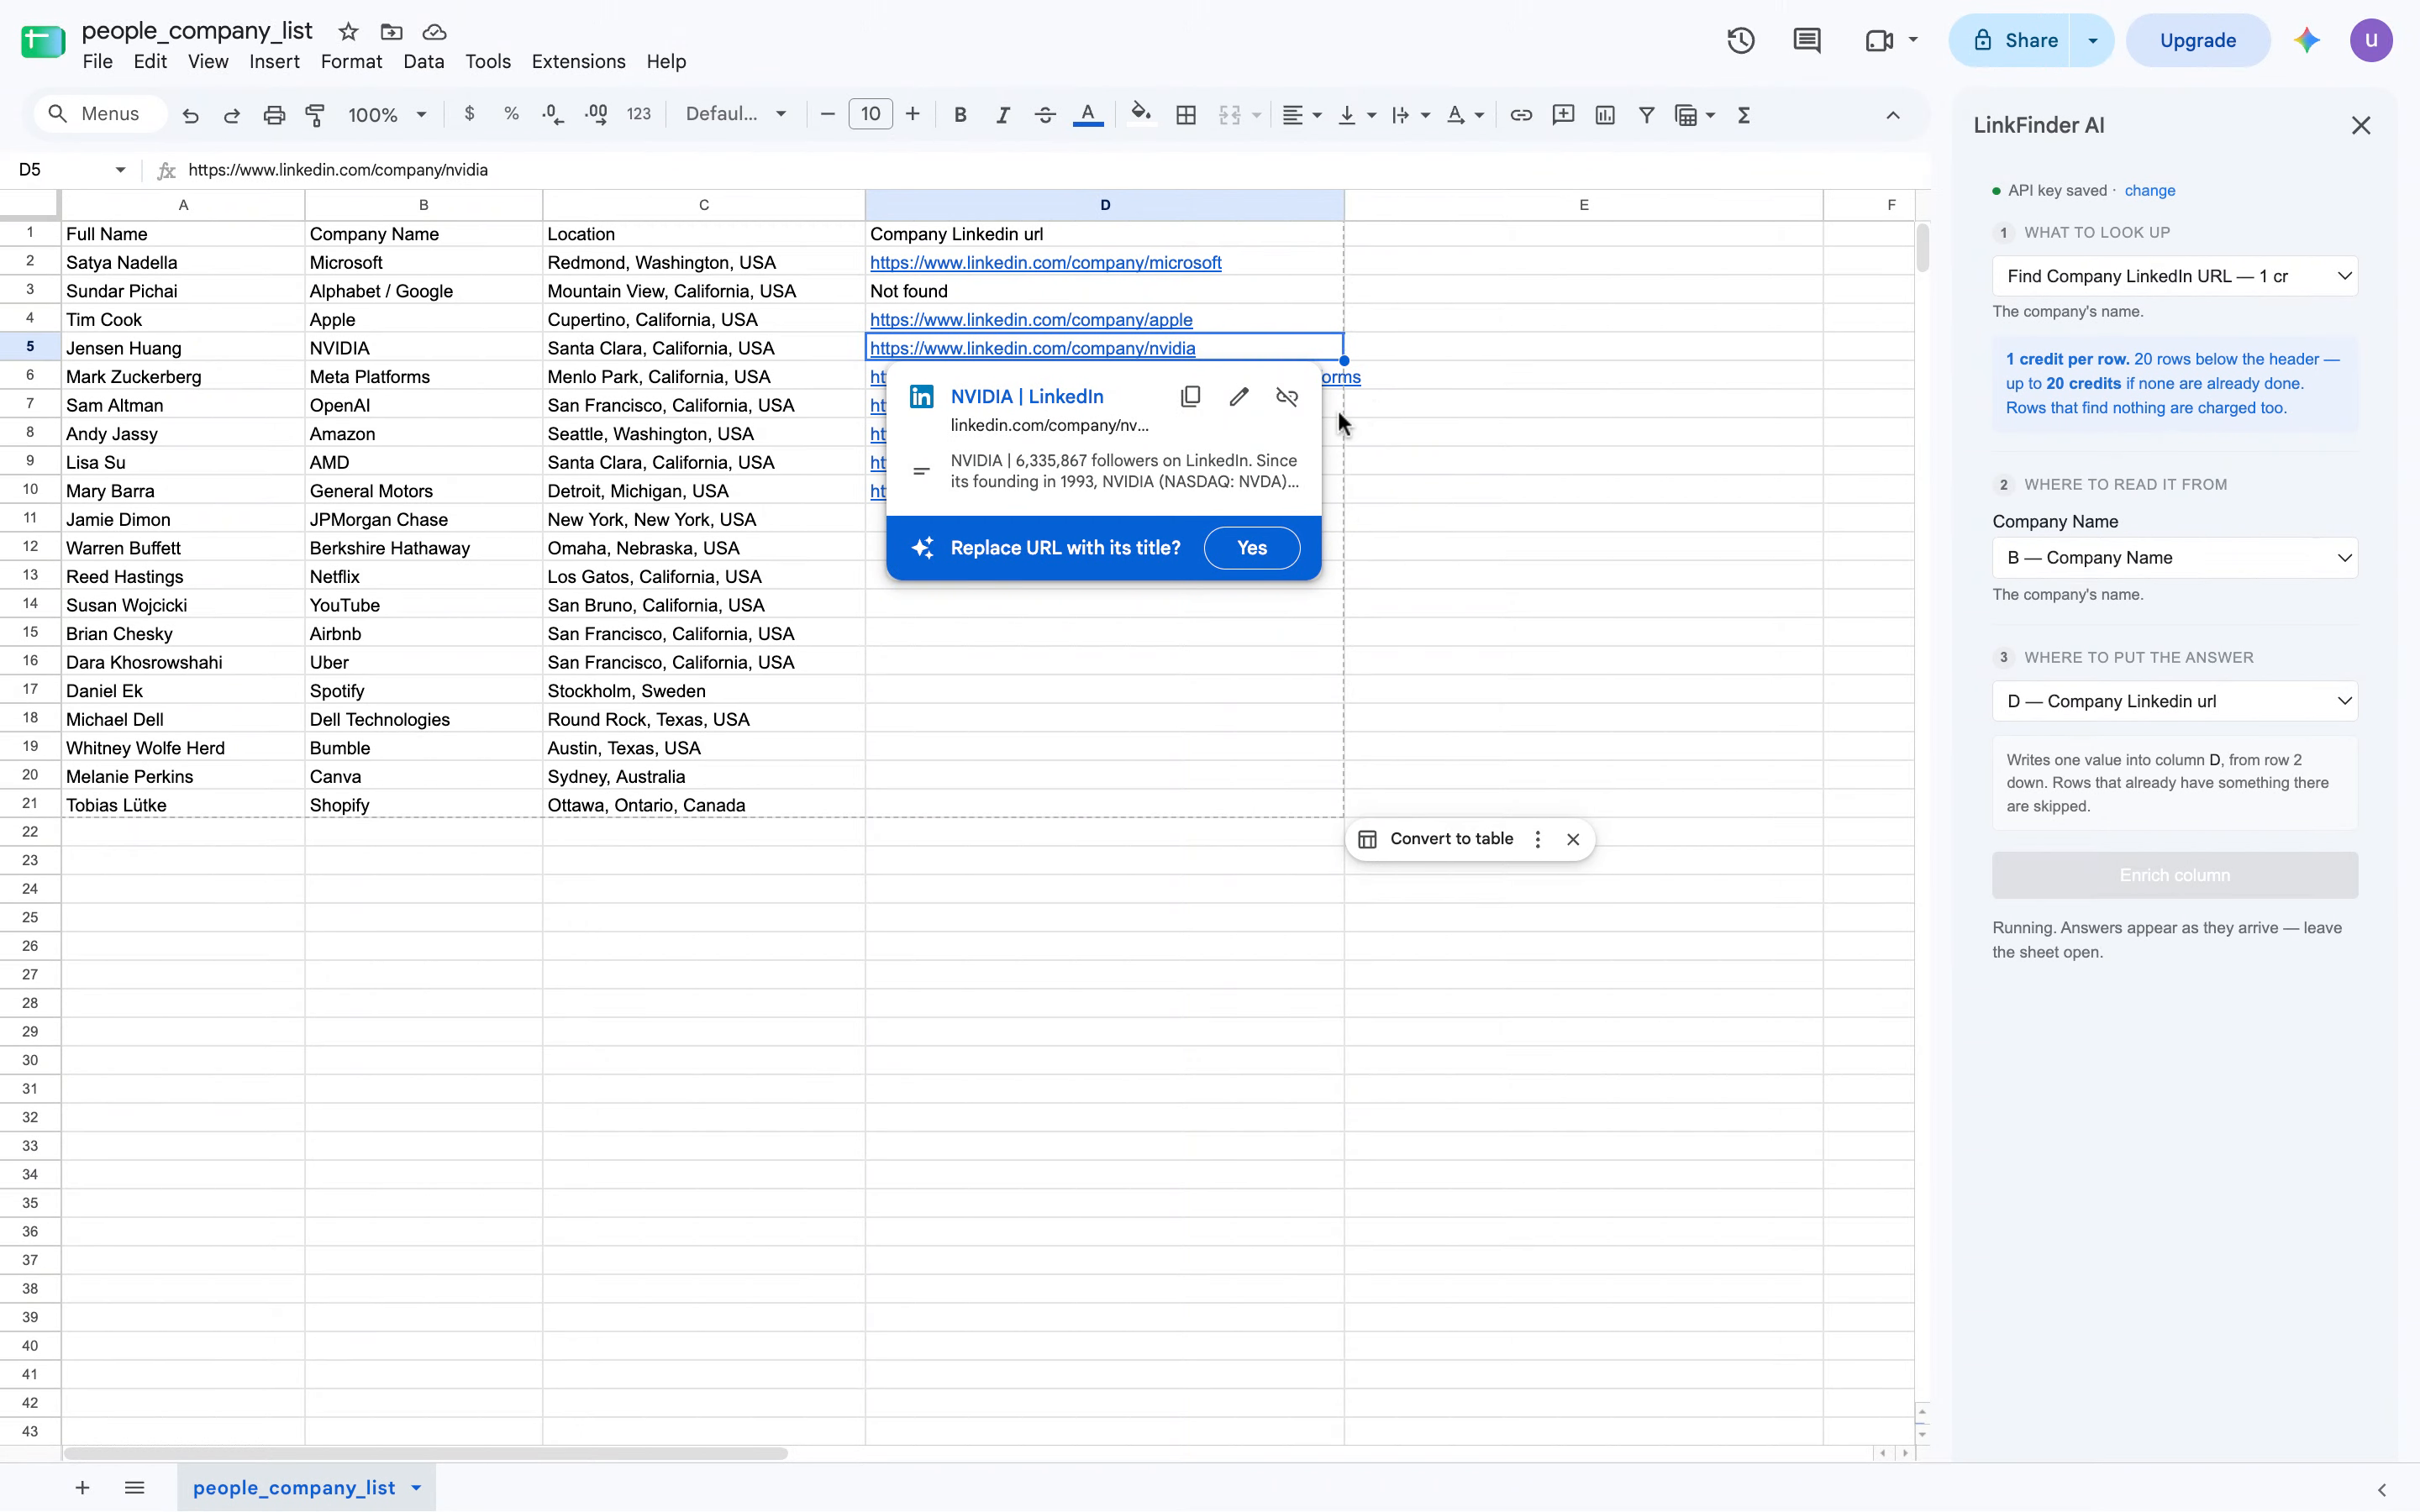The width and height of the screenshot is (2420, 1512).
Task: Format as percent
Action: tap(511, 114)
